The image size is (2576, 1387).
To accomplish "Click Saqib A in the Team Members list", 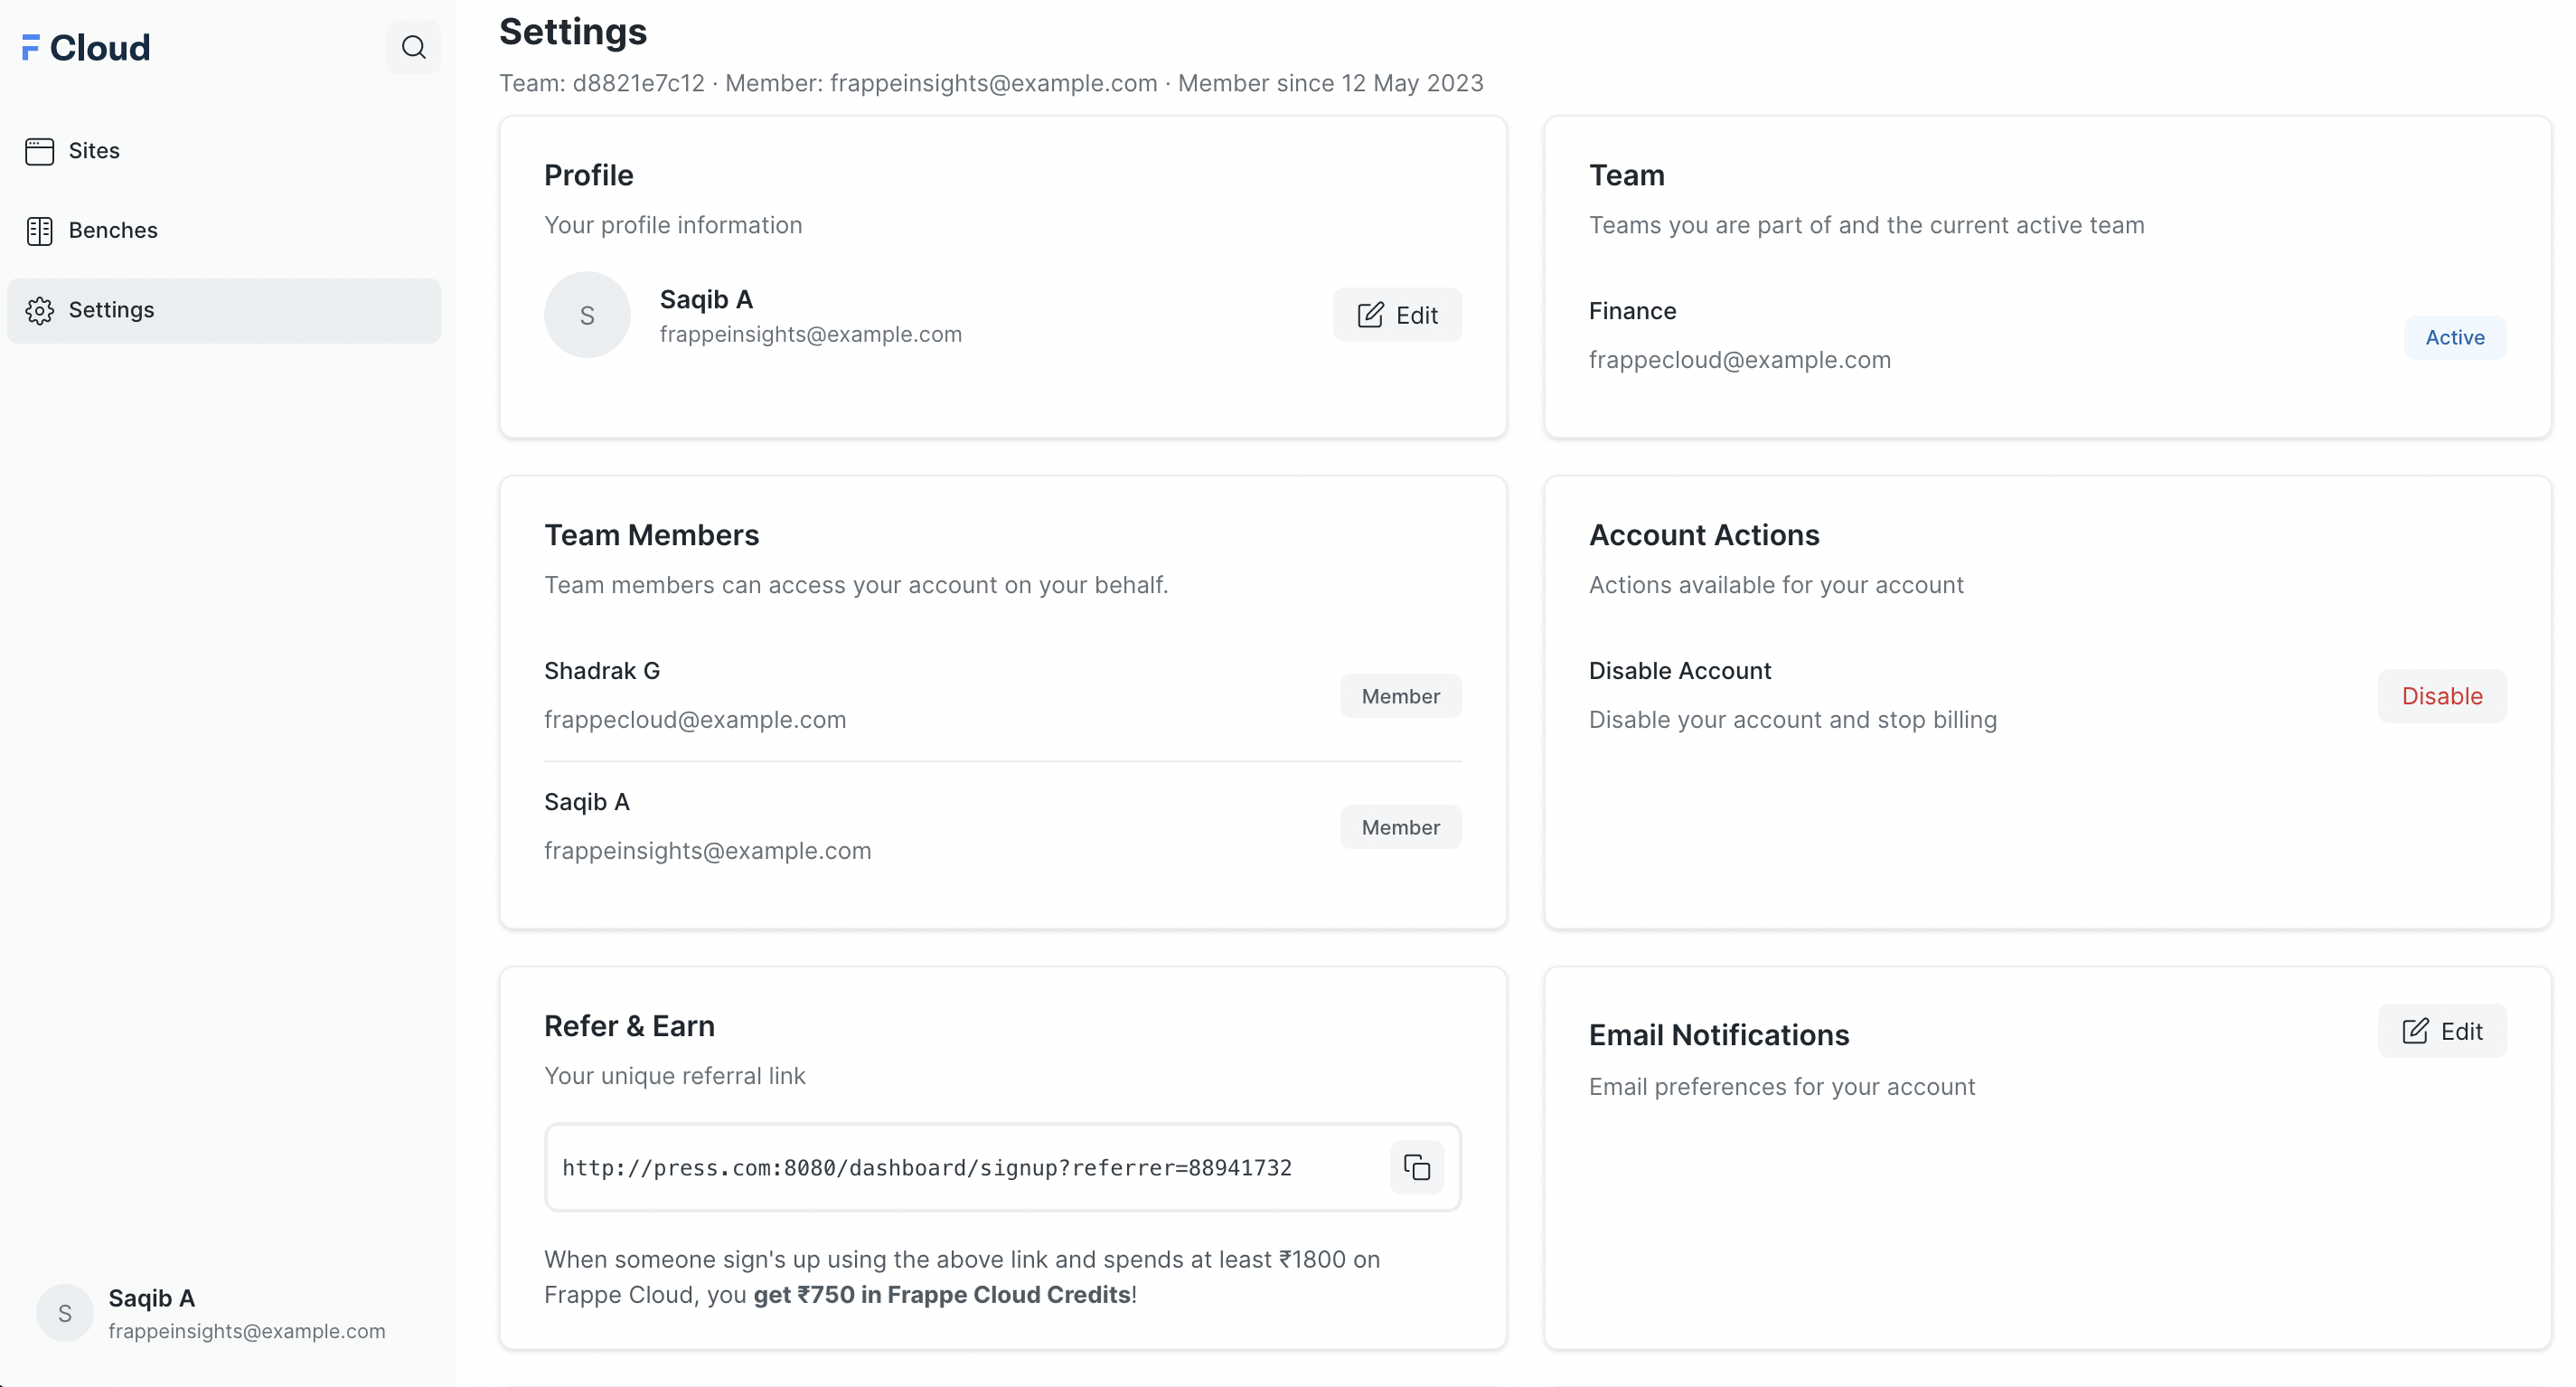I will tap(586, 802).
